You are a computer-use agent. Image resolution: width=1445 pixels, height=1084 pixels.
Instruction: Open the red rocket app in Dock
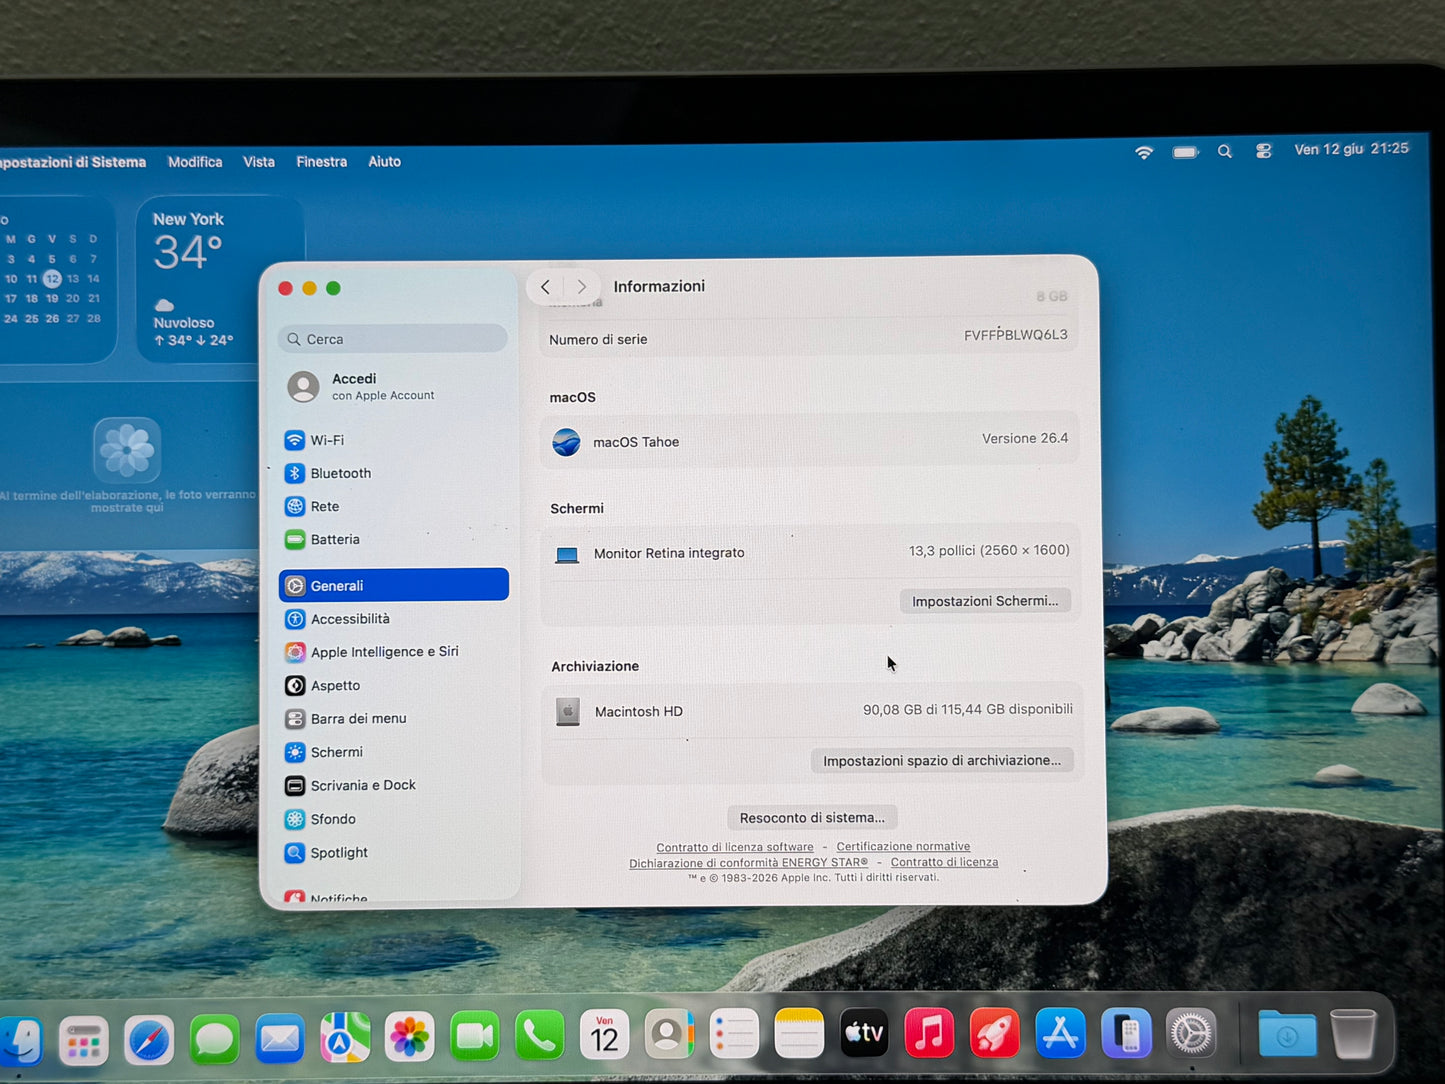click(x=994, y=1033)
